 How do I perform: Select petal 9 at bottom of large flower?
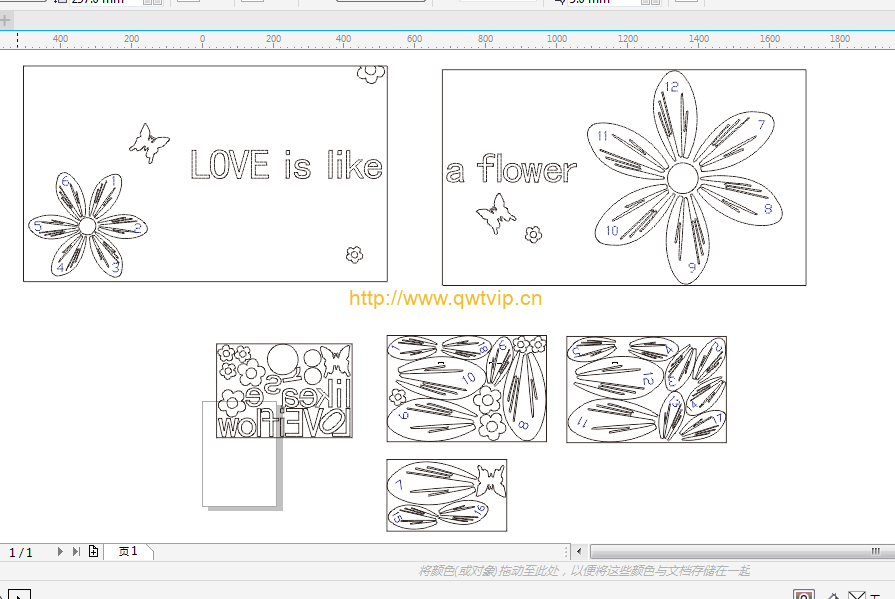point(687,239)
